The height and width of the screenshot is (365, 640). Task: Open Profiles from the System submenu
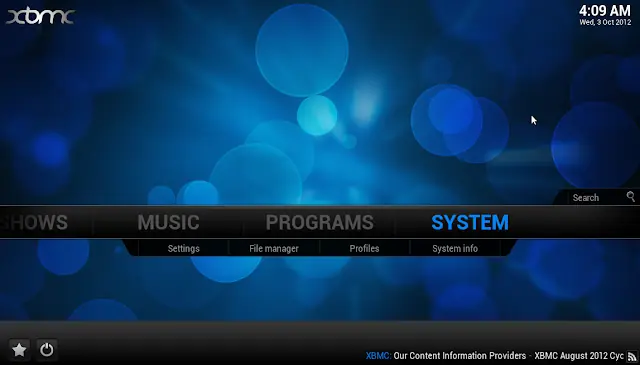(364, 248)
